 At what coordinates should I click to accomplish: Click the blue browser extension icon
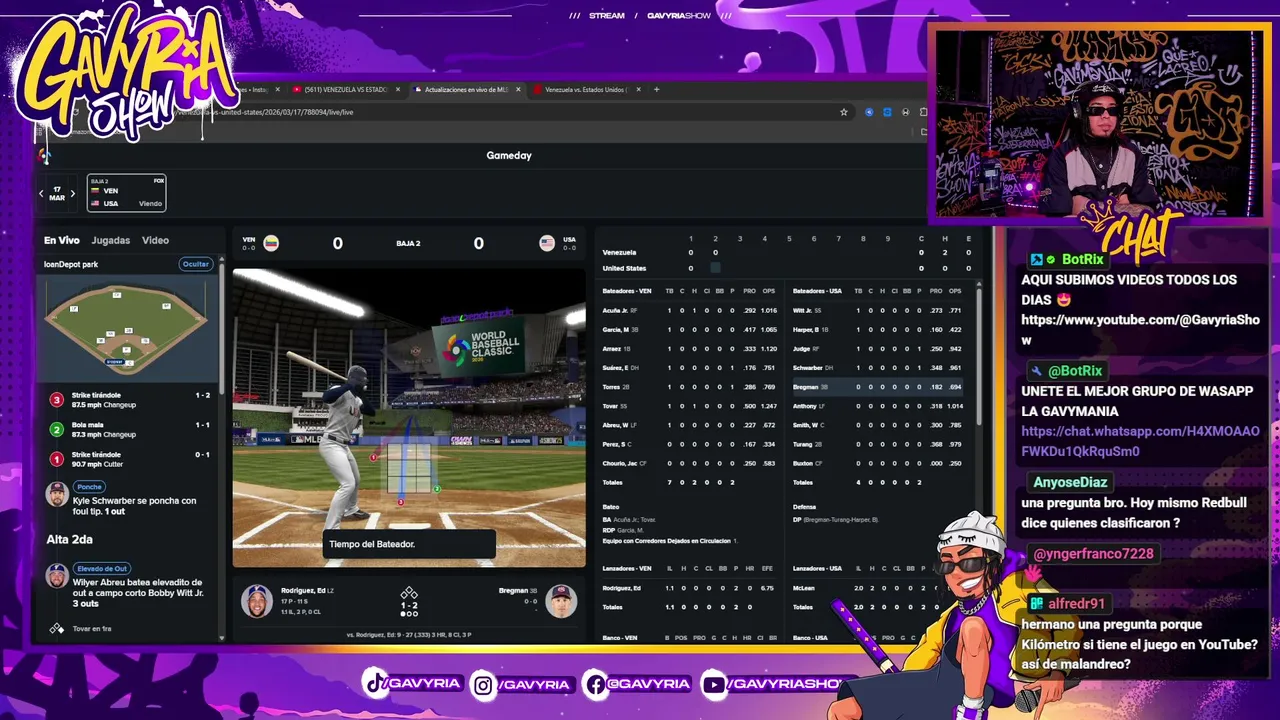(x=887, y=112)
